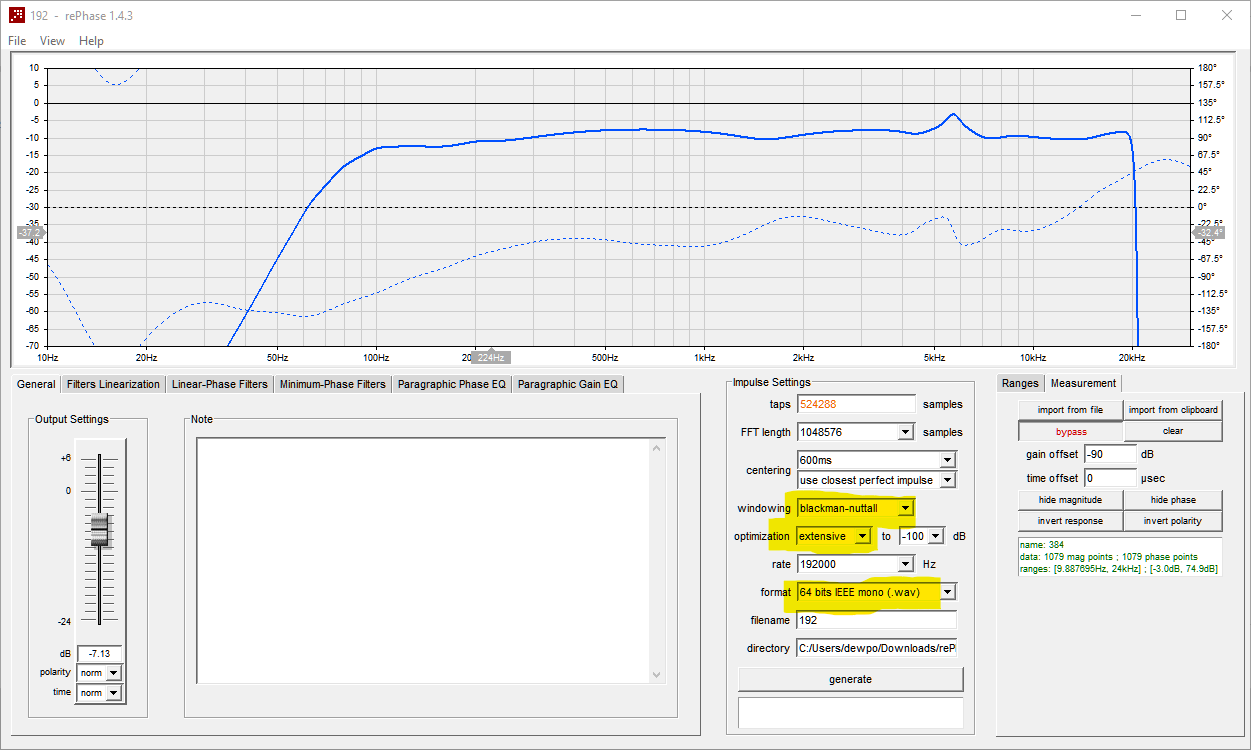
Task: Click the 1kHz frequency axis label
Action: coord(704,357)
